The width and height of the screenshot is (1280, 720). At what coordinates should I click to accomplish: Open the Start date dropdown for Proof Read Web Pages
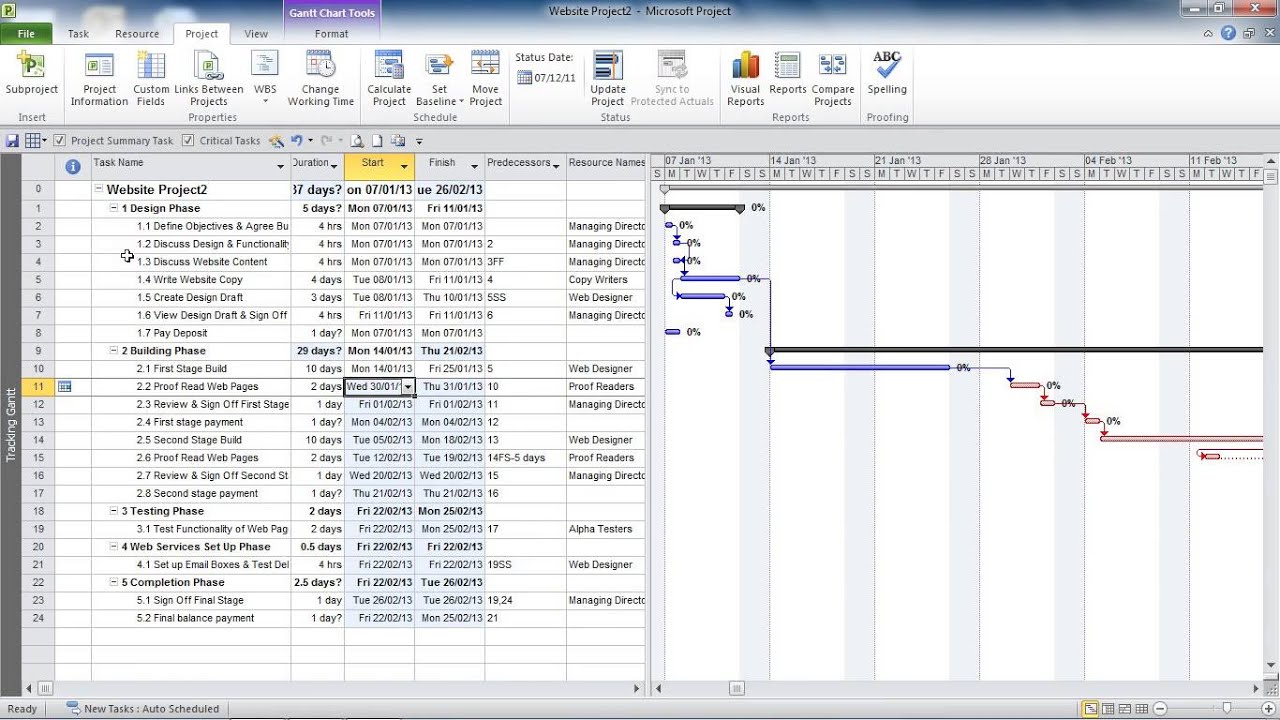[x=406, y=386]
